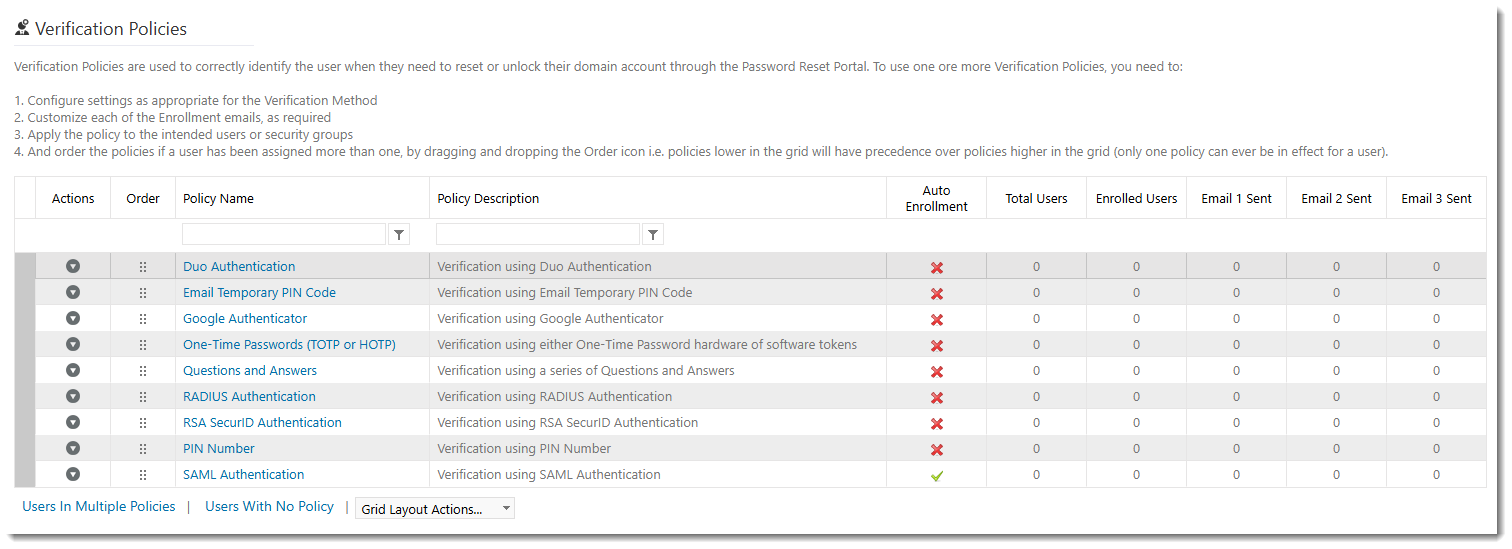The width and height of the screenshot is (1512, 549).
Task: Toggle auto enrollment red X for RSA SecurID
Action: (x=937, y=424)
